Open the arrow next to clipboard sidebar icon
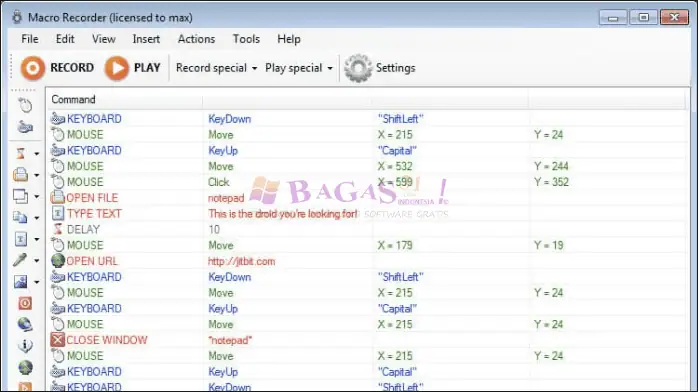Viewport: 698px width, 392px height. (37, 218)
